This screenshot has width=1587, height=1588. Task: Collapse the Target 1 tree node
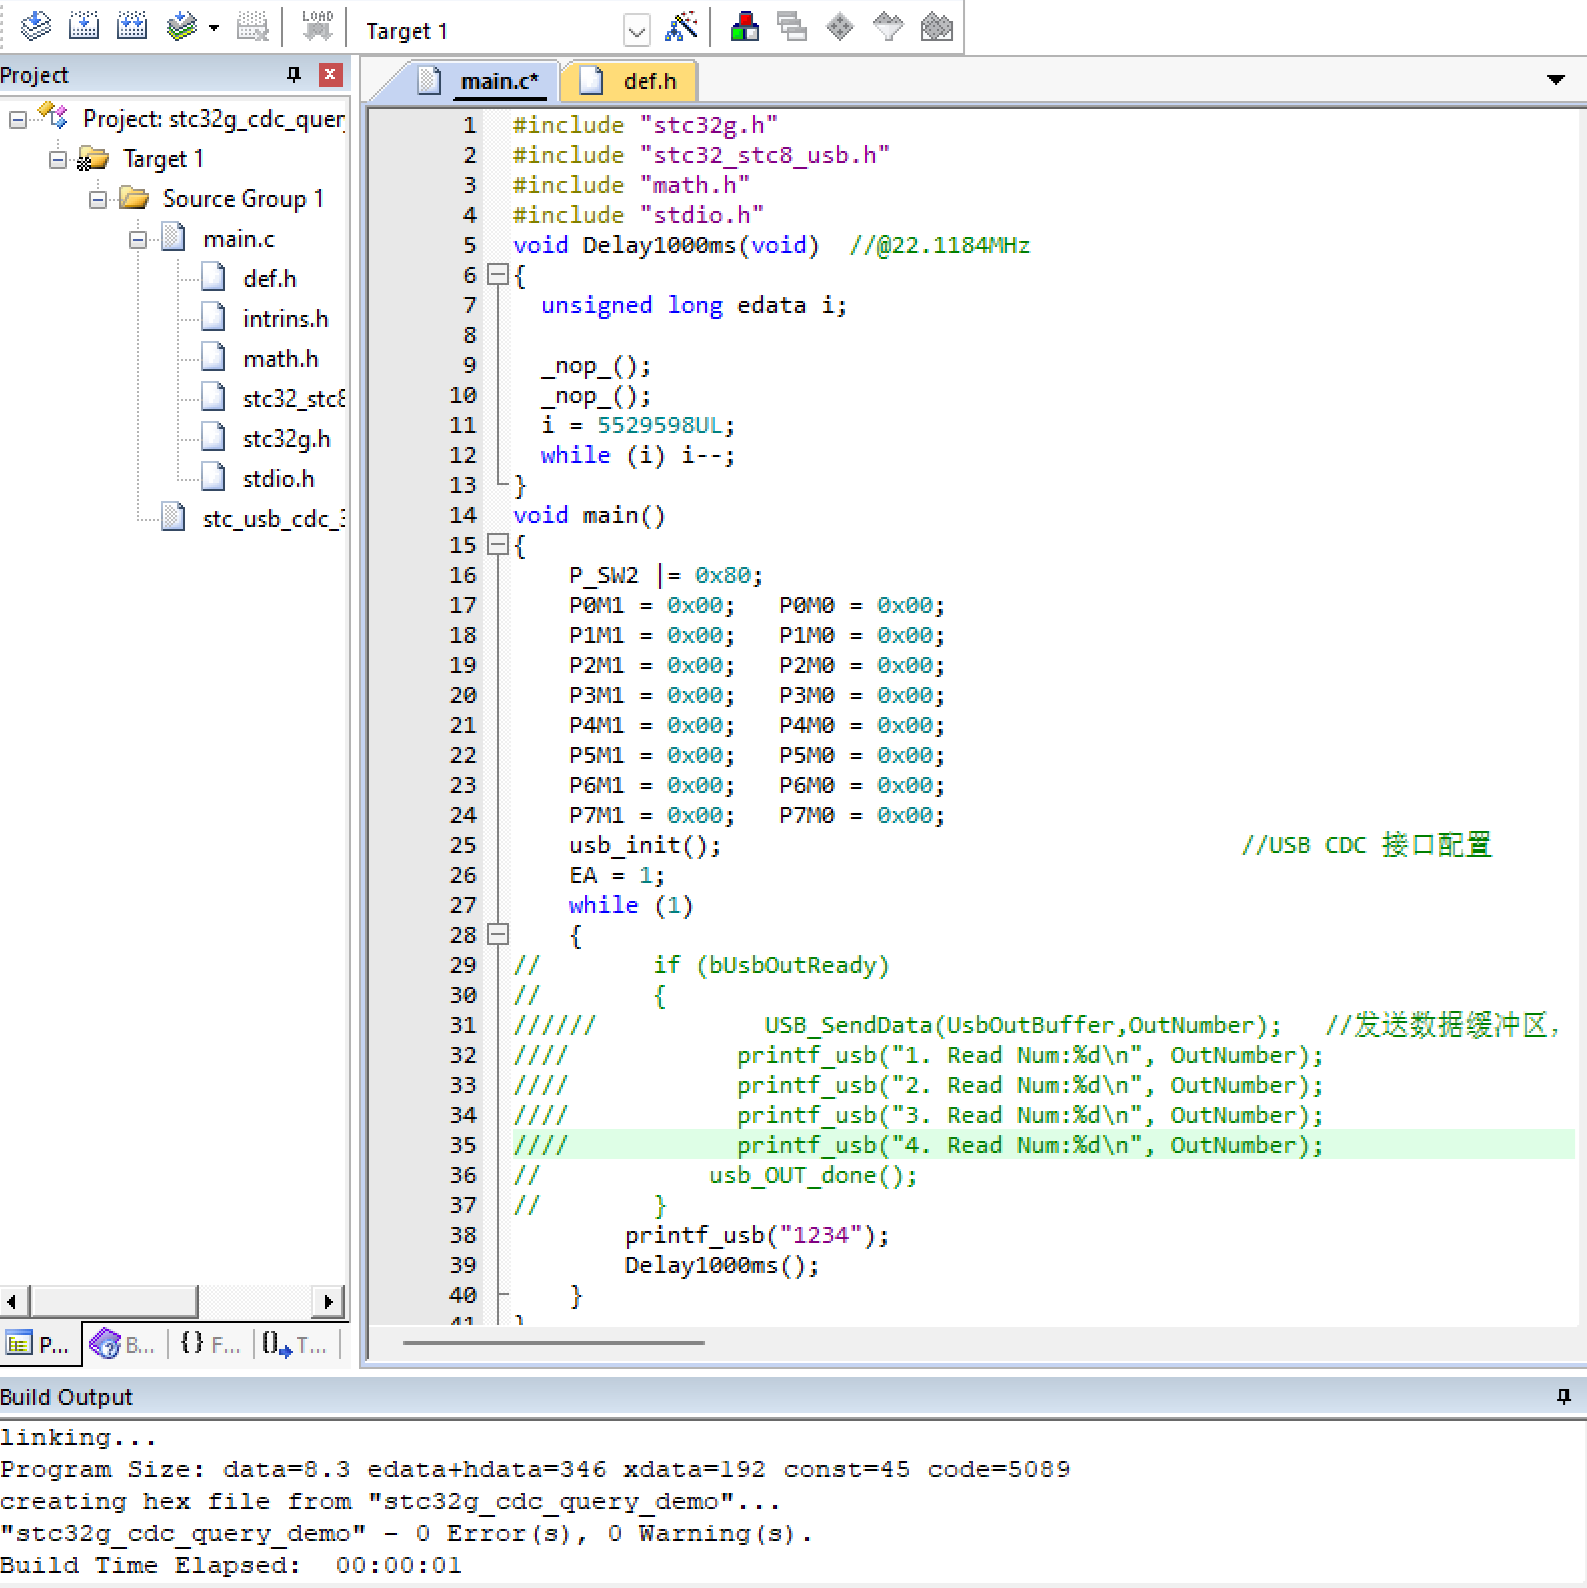(x=58, y=160)
